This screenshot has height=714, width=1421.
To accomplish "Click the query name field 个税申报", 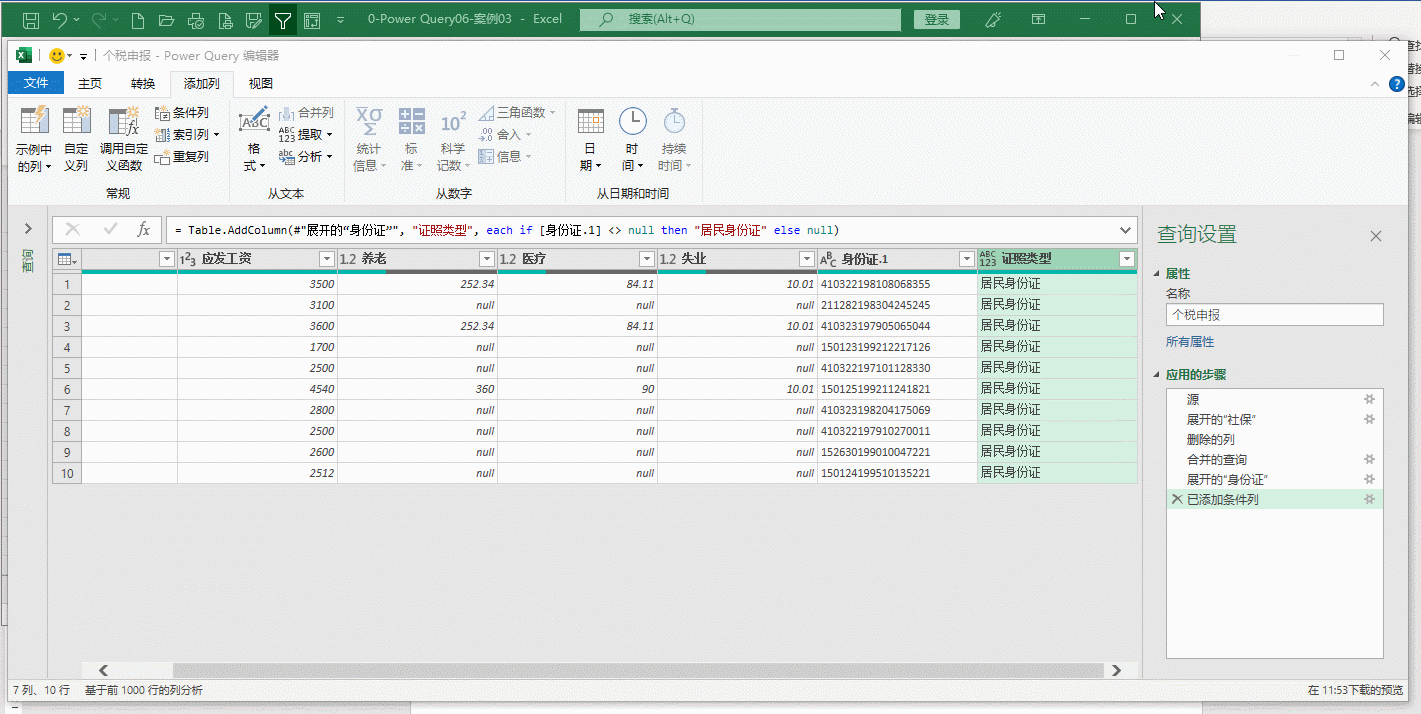I will (x=1274, y=315).
